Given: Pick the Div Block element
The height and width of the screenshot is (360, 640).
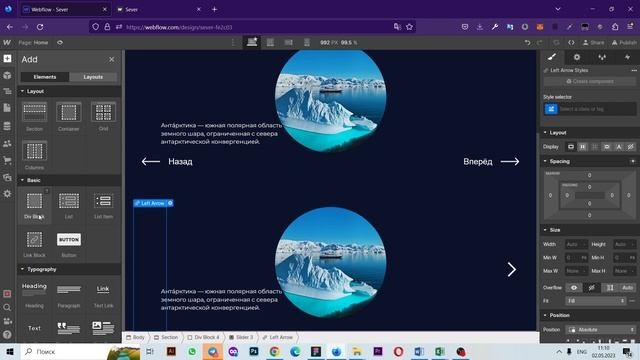Looking at the screenshot, I should [x=34, y=205].
